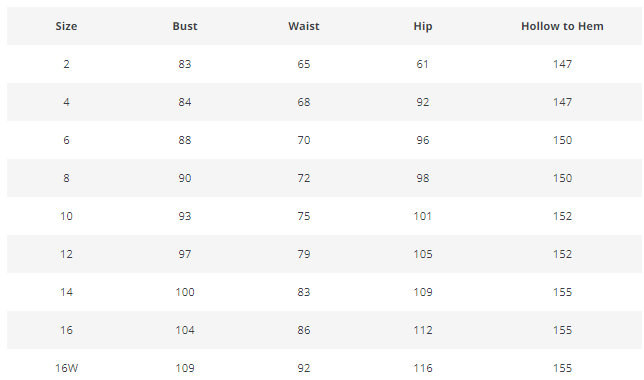Select size 10 row label
The height and width of the screenshot is (380, 644).
66,216
